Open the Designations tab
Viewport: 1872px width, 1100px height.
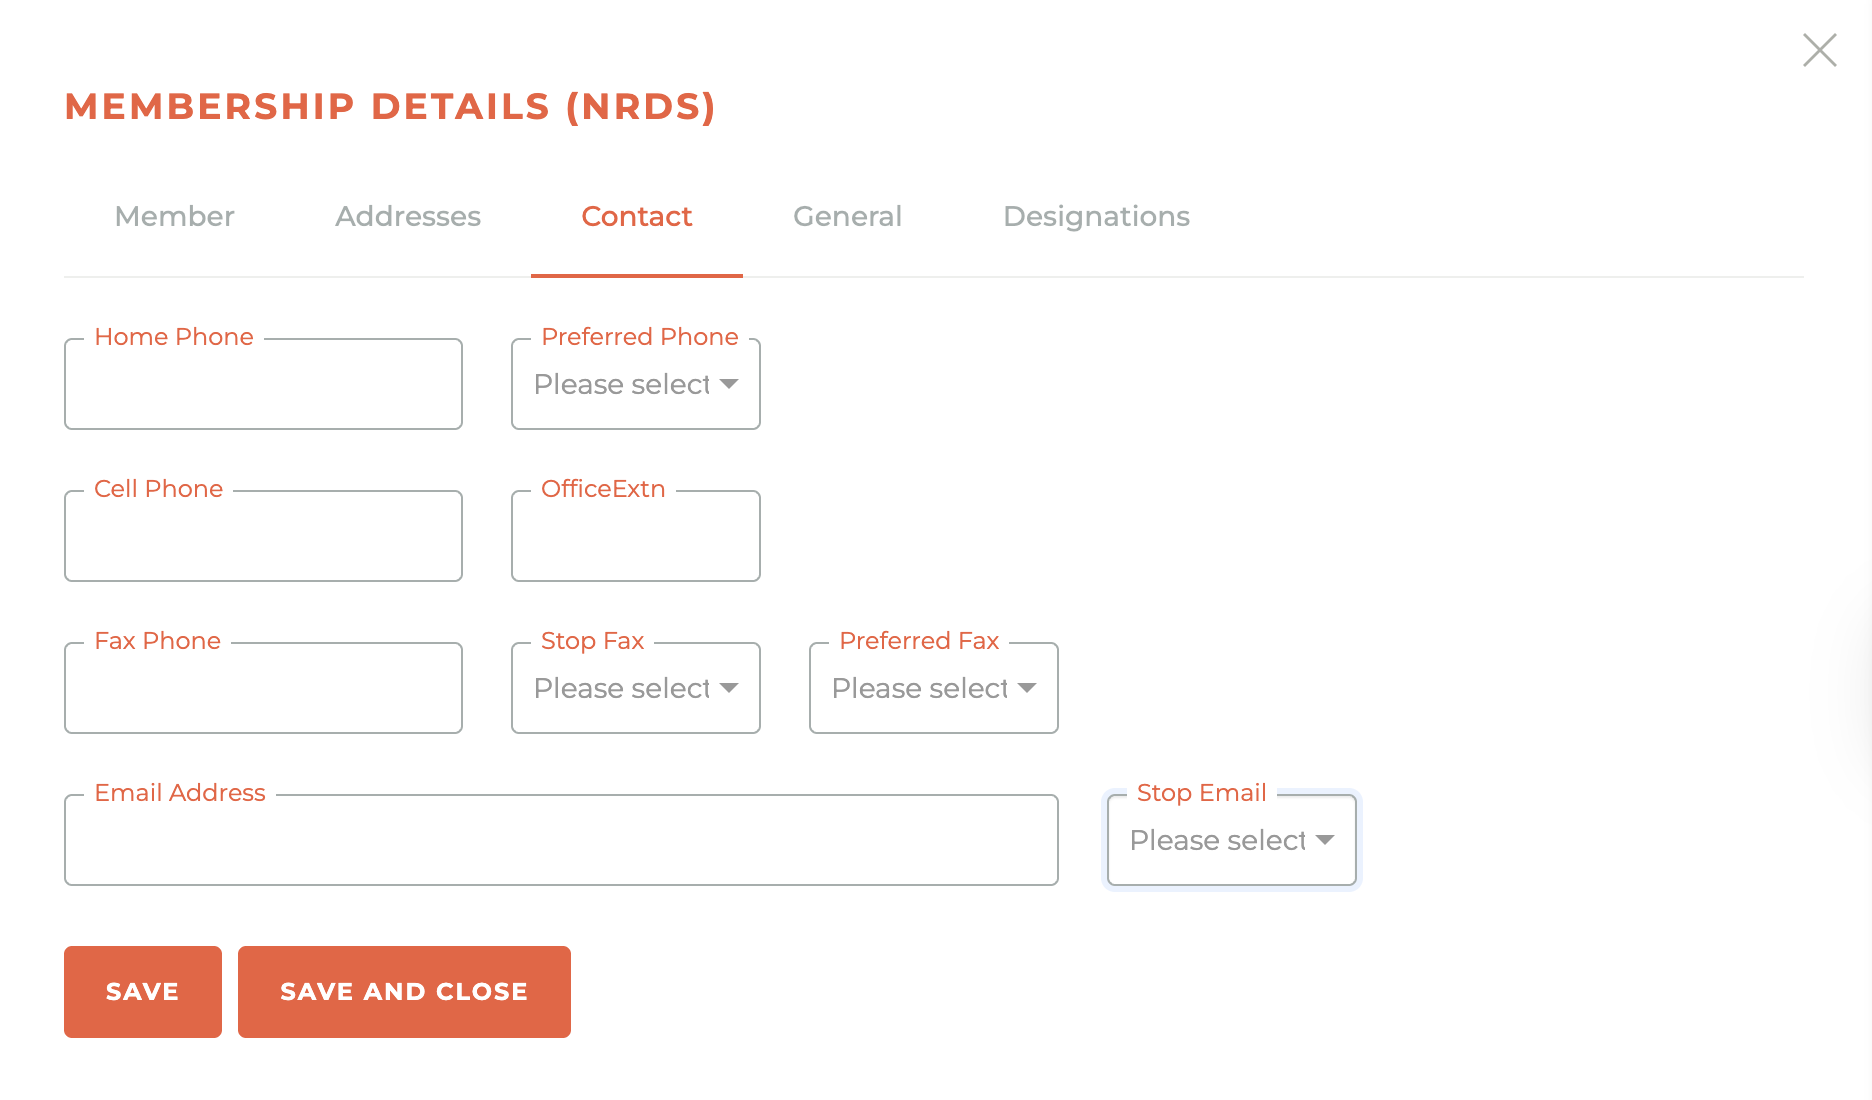pos(1096,216)
